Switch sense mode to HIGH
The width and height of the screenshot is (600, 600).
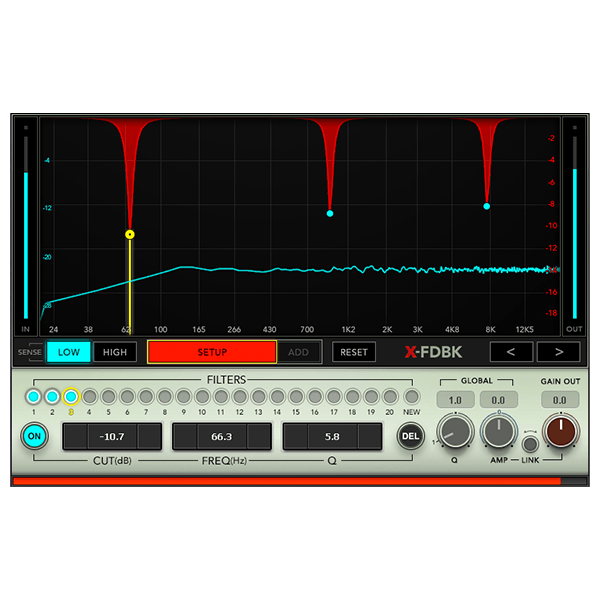[115, 352]
